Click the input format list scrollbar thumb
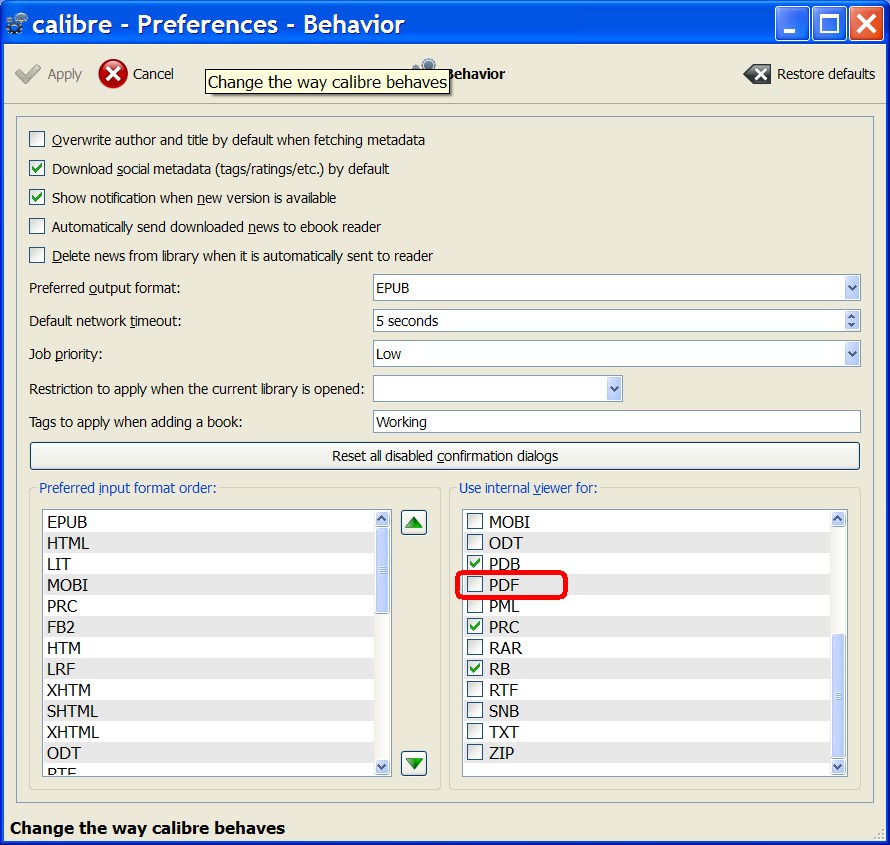The width and height of the screenshot is (890, 845). click(x=382, y=570)
